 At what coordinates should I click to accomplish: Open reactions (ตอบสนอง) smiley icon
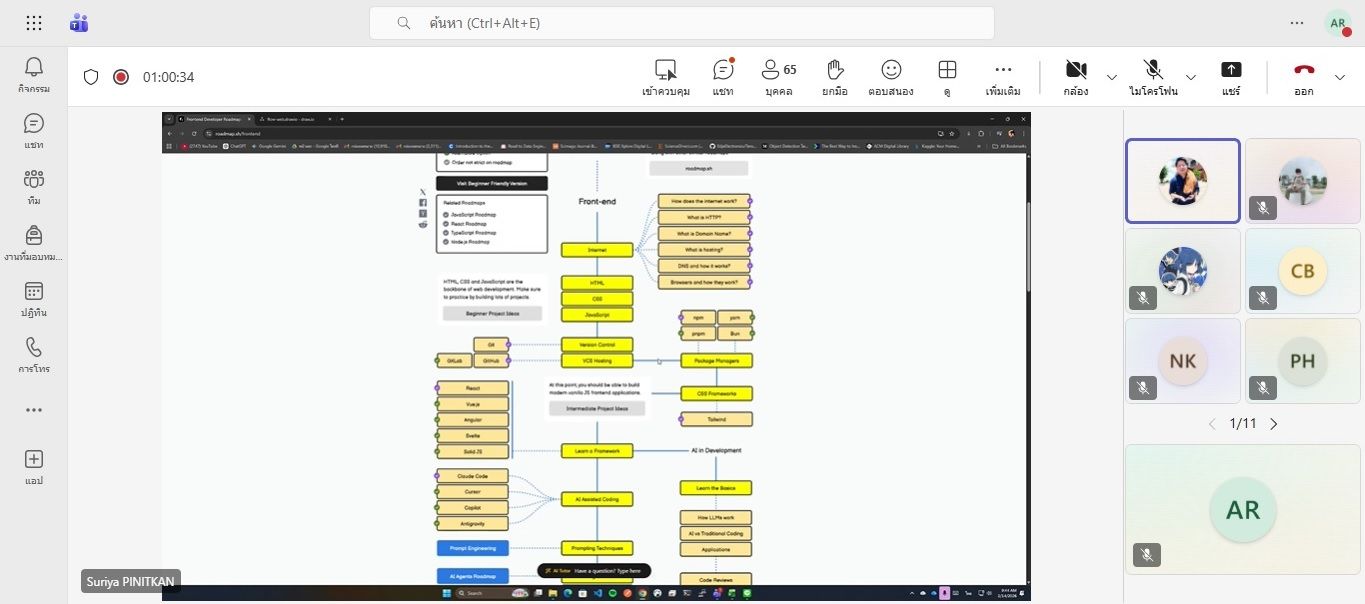point(890,77)
